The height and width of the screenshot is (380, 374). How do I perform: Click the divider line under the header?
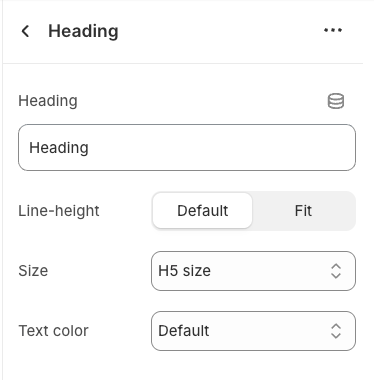pyautogui.click(x=183, y=63)
